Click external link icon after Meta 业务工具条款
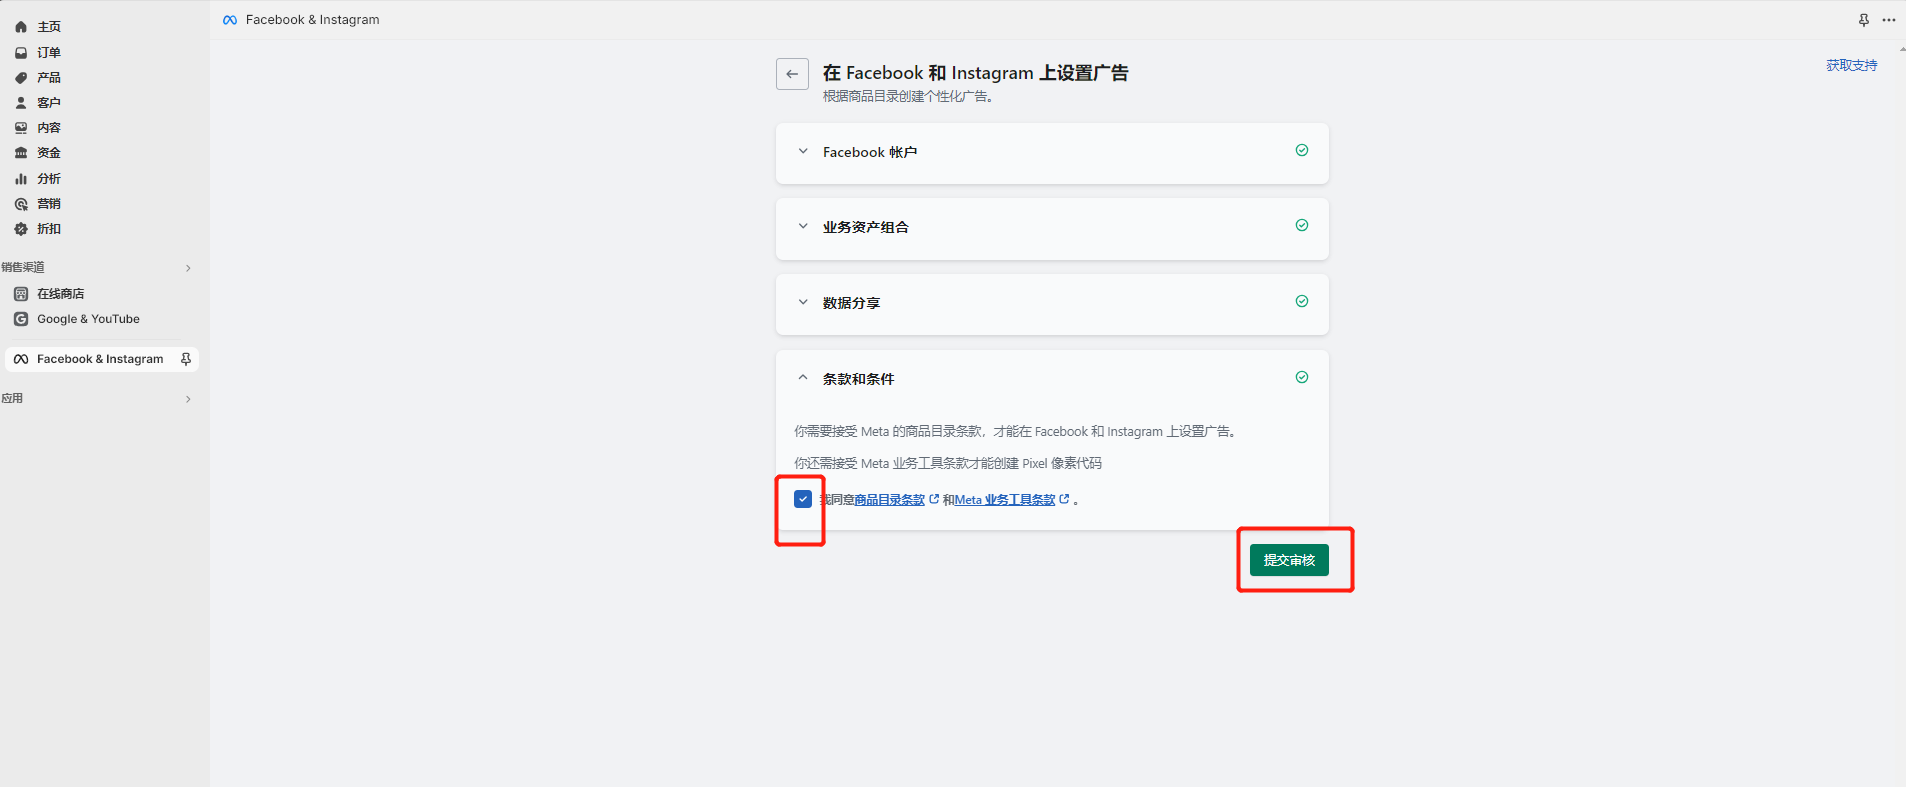Viewport: 1906px width, 787px height. (x=1064, y=499)
